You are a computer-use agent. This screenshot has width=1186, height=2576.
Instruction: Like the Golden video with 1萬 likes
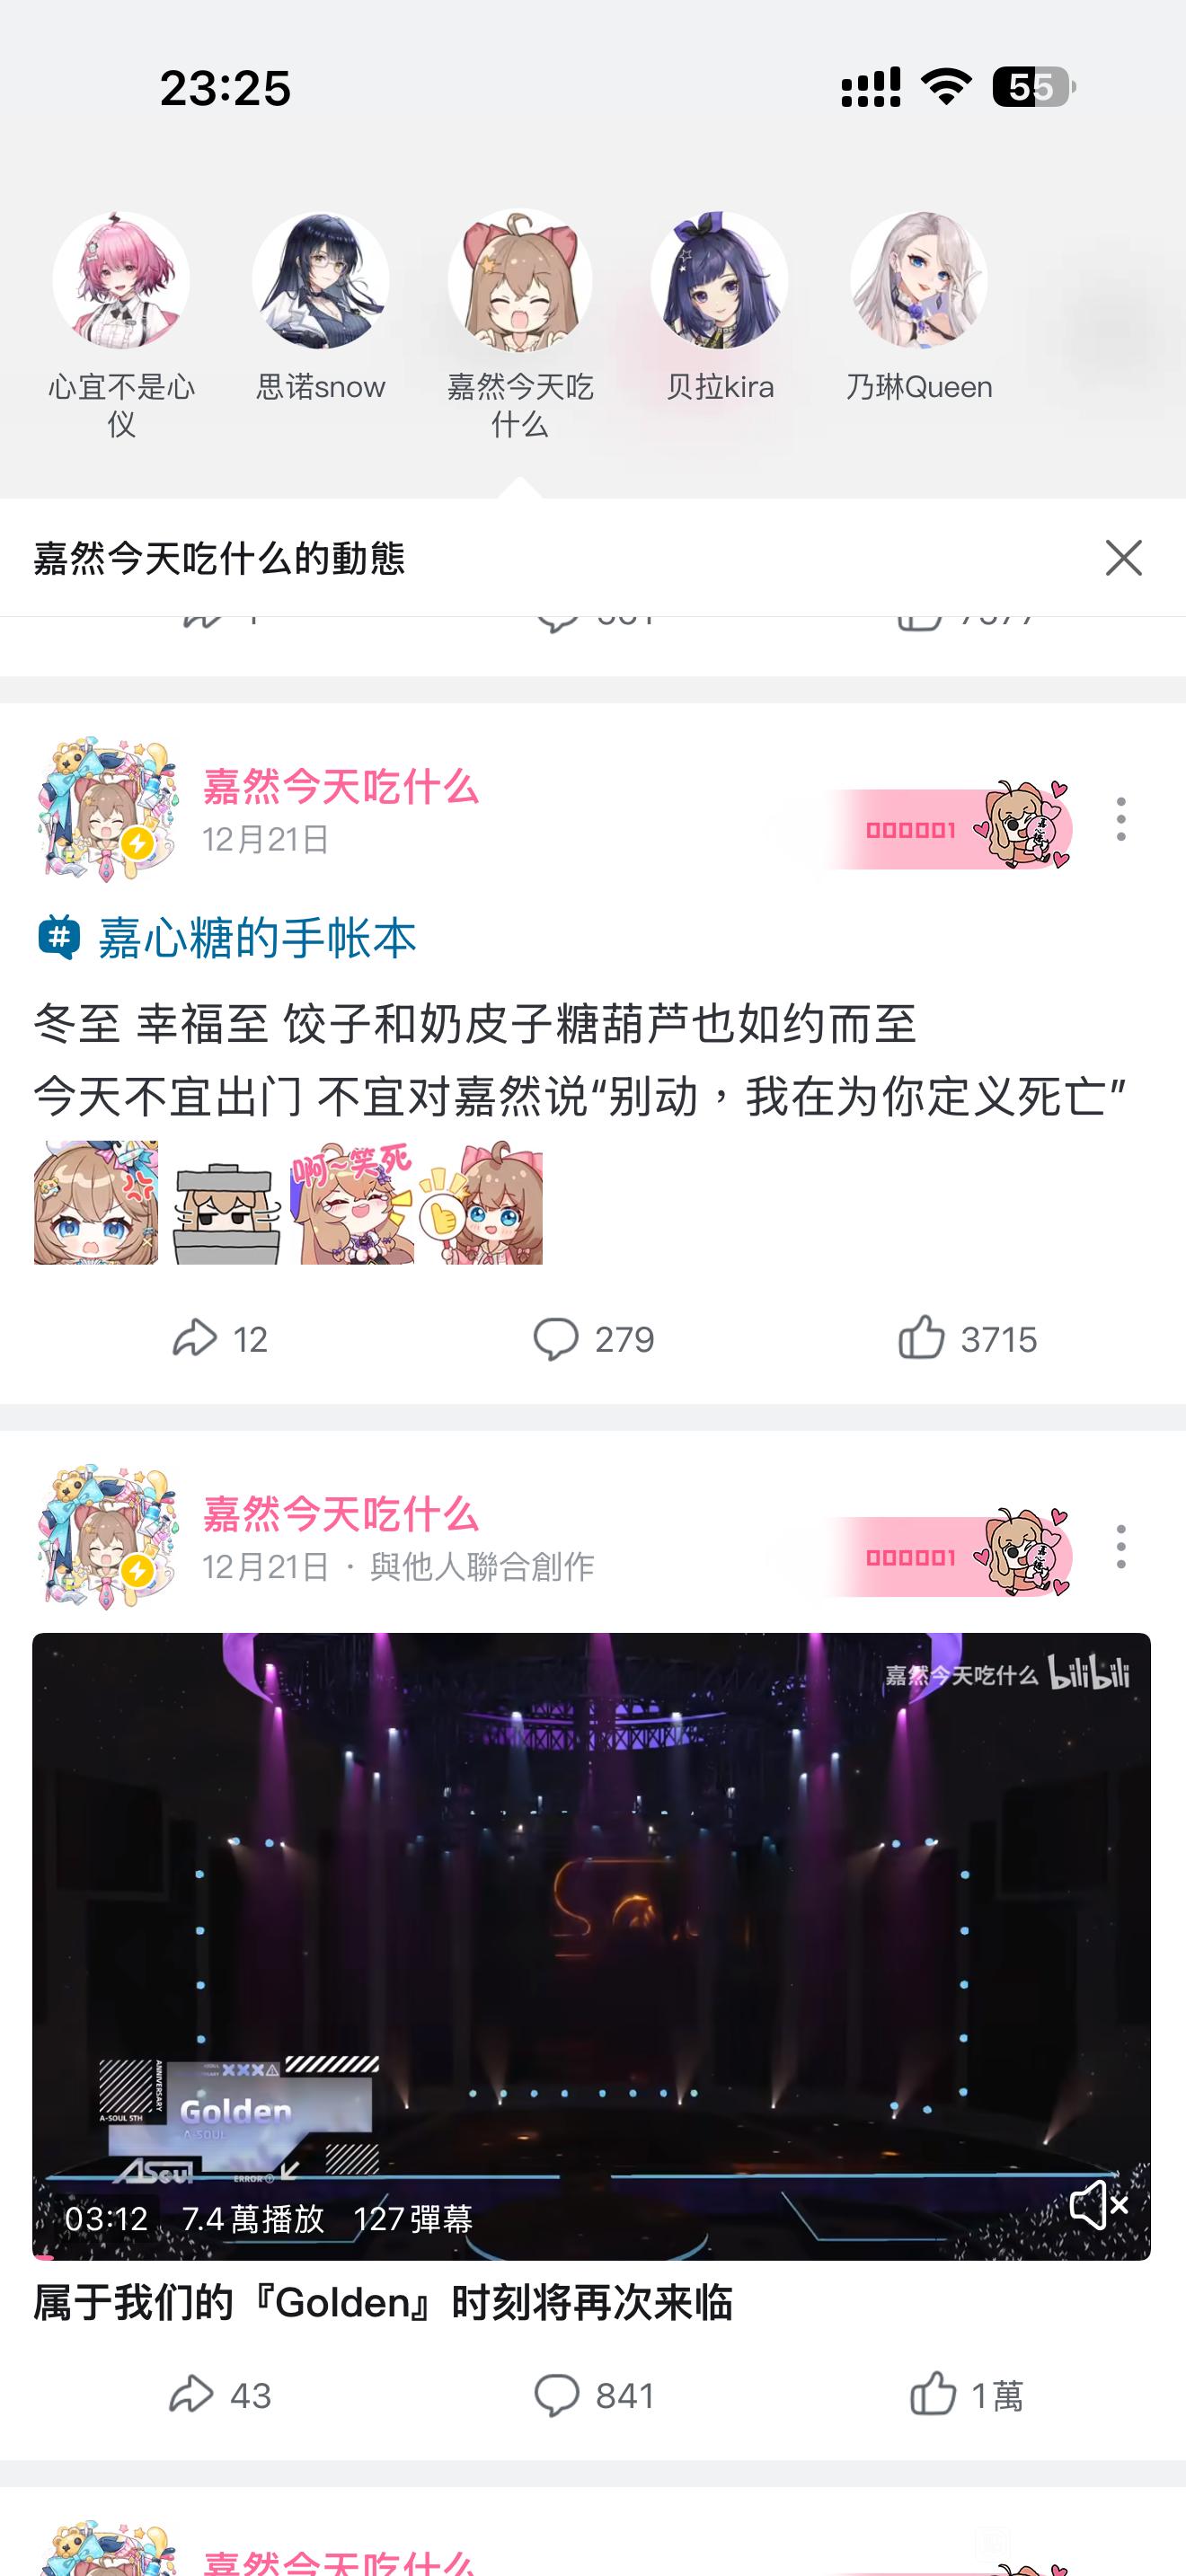967,2395
